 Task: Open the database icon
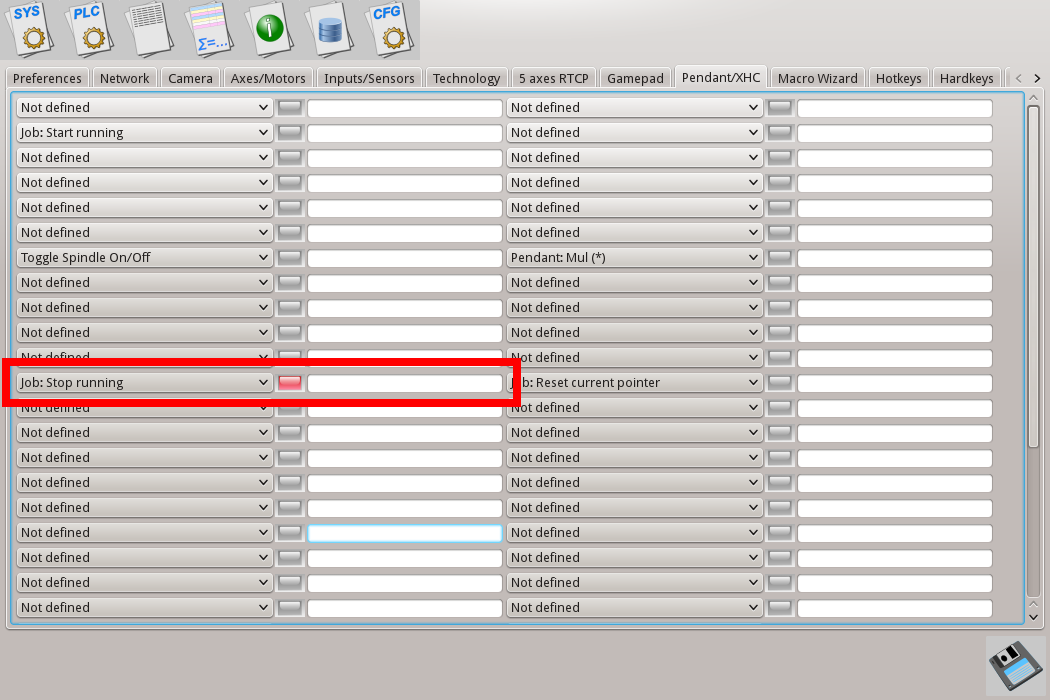(x=330, y=29)
